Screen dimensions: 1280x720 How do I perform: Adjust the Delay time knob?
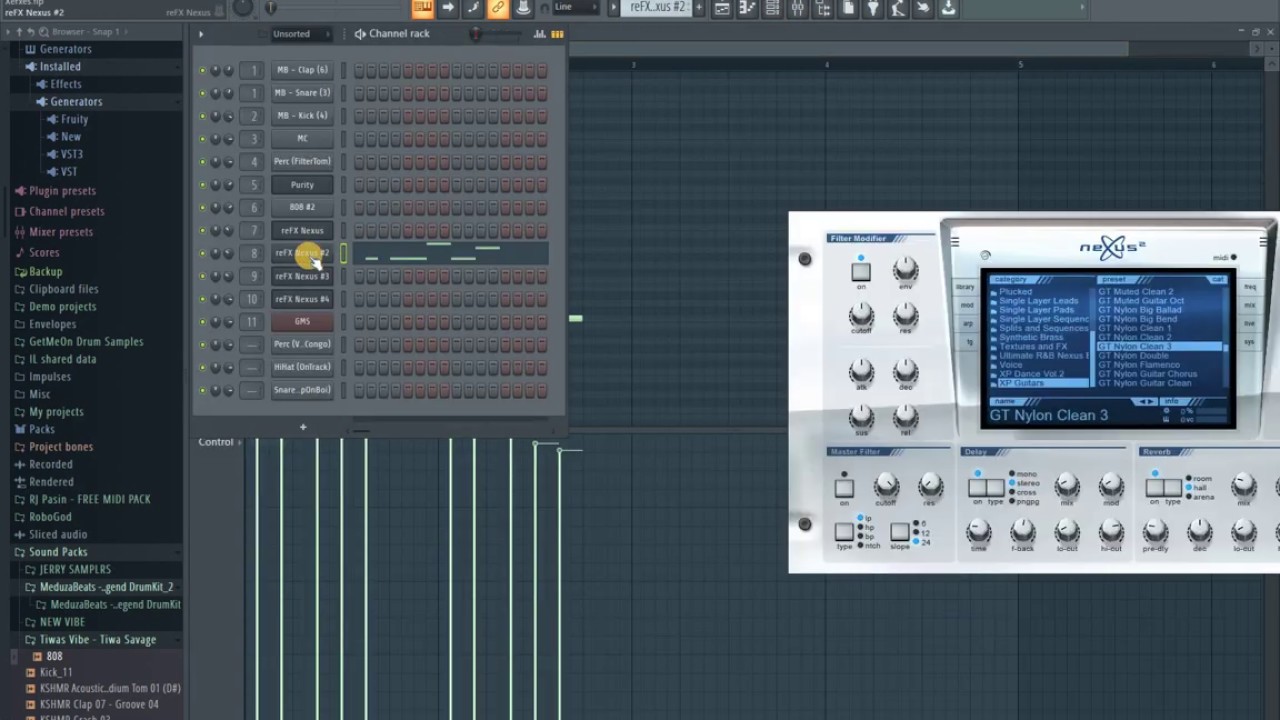[x=979, y=531]
